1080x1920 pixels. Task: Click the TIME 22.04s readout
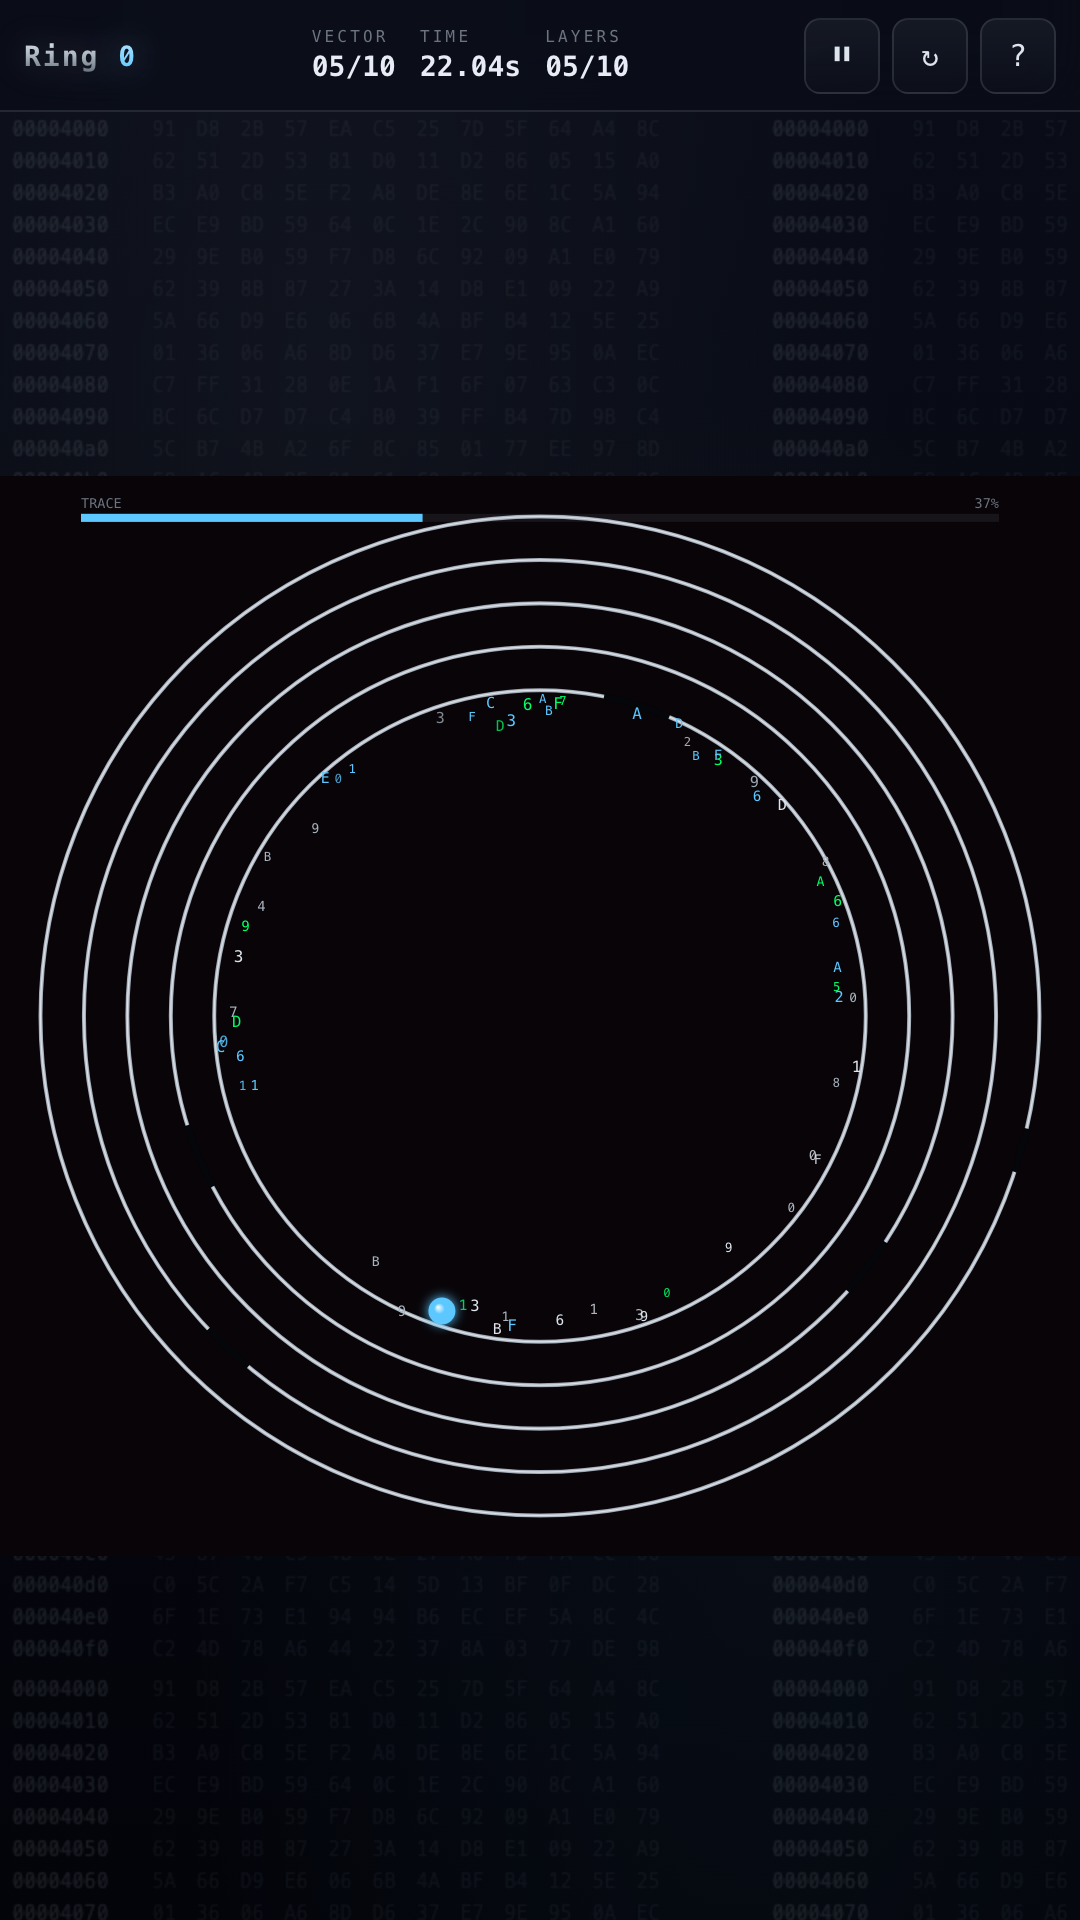pos(470,55)
